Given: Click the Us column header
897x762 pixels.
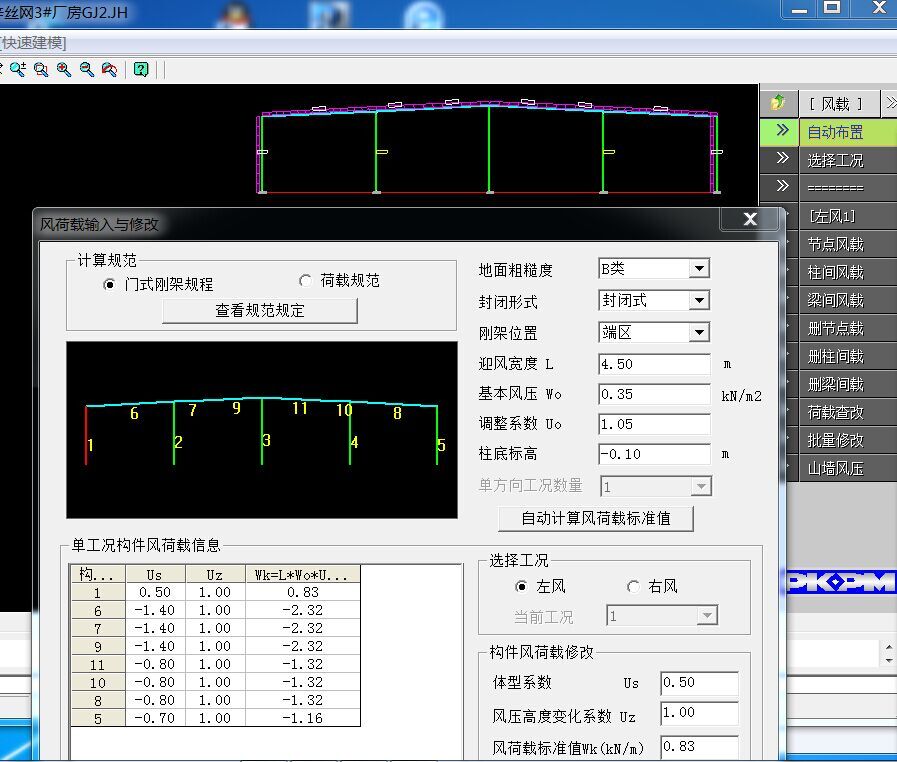Looking at the screenshot, I should [x=155, y=574].
